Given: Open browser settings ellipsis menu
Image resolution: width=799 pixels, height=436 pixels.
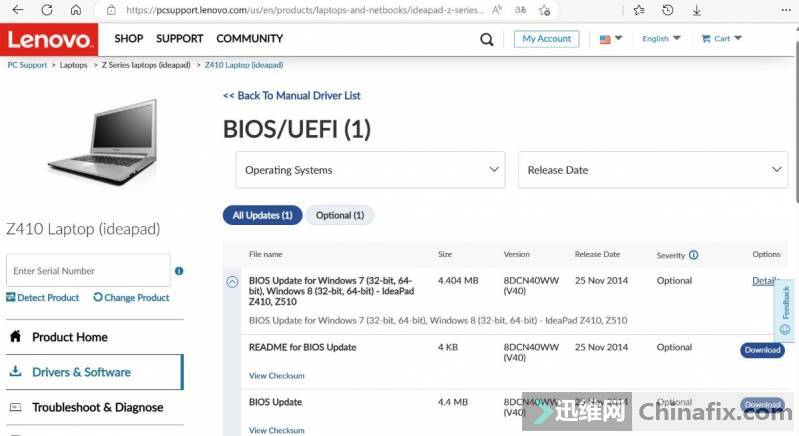Looking at the screenshot, I should pyautogui.click(x=786, y=10).
